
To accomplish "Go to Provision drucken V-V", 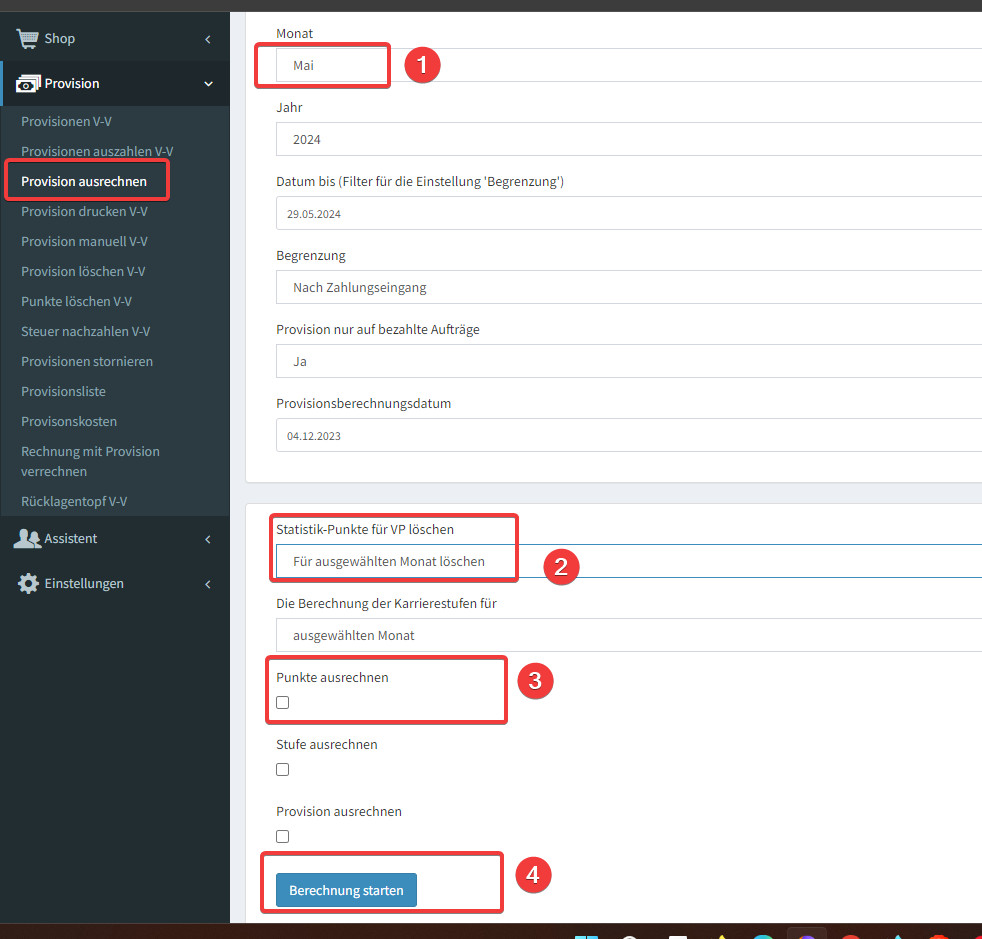I will pos(84,211).
